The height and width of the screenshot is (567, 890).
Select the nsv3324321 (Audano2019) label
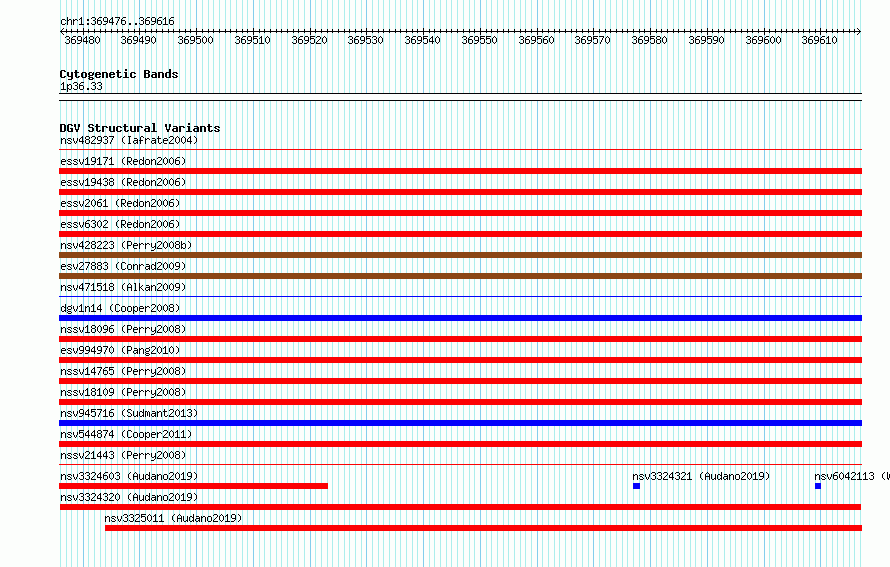(x=701, y=476)
